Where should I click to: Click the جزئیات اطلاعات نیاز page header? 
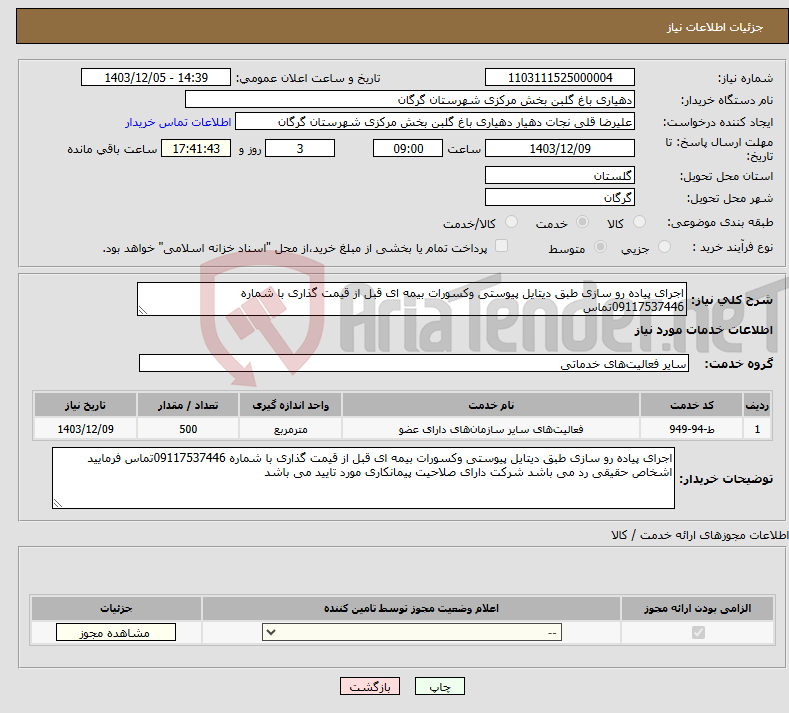pos(715,27)
